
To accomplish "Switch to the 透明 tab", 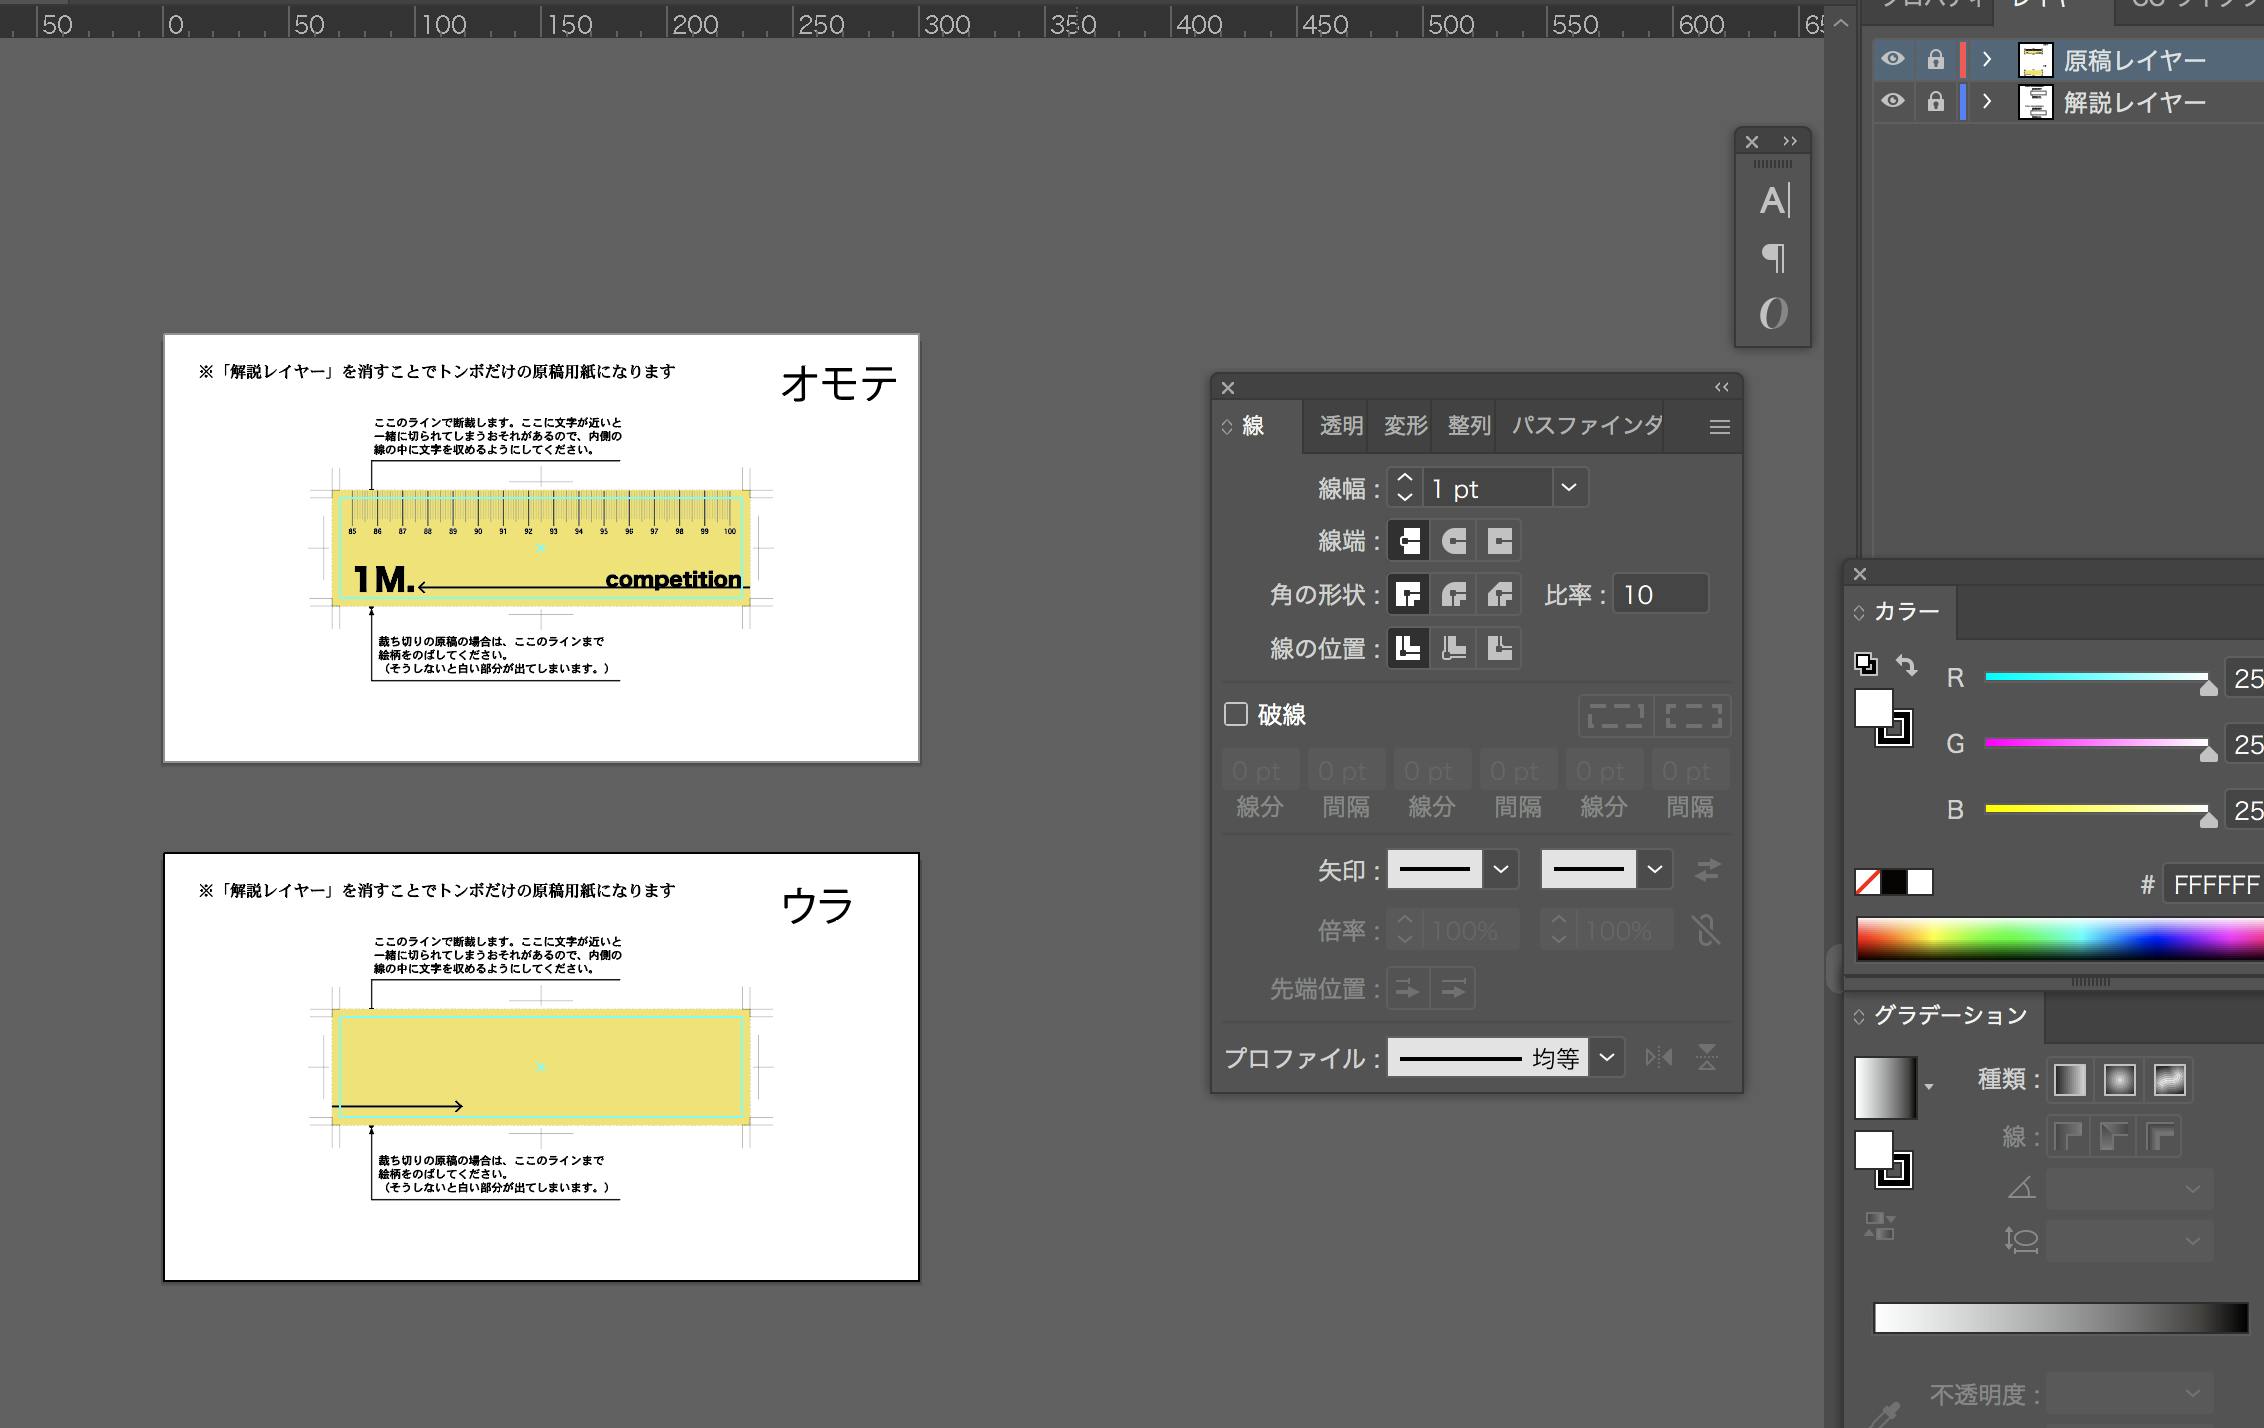I will coord(1341,426).
